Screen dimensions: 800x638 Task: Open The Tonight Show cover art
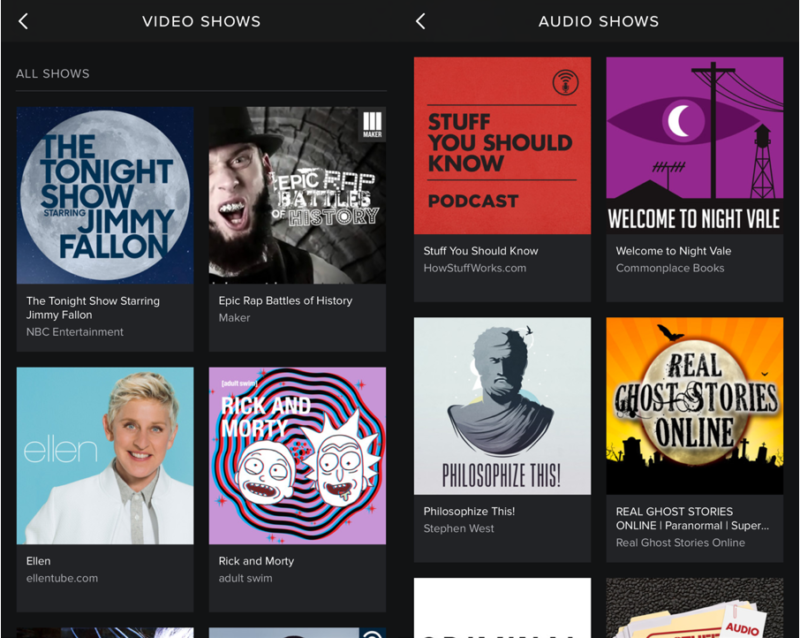[x=105, y=196]
